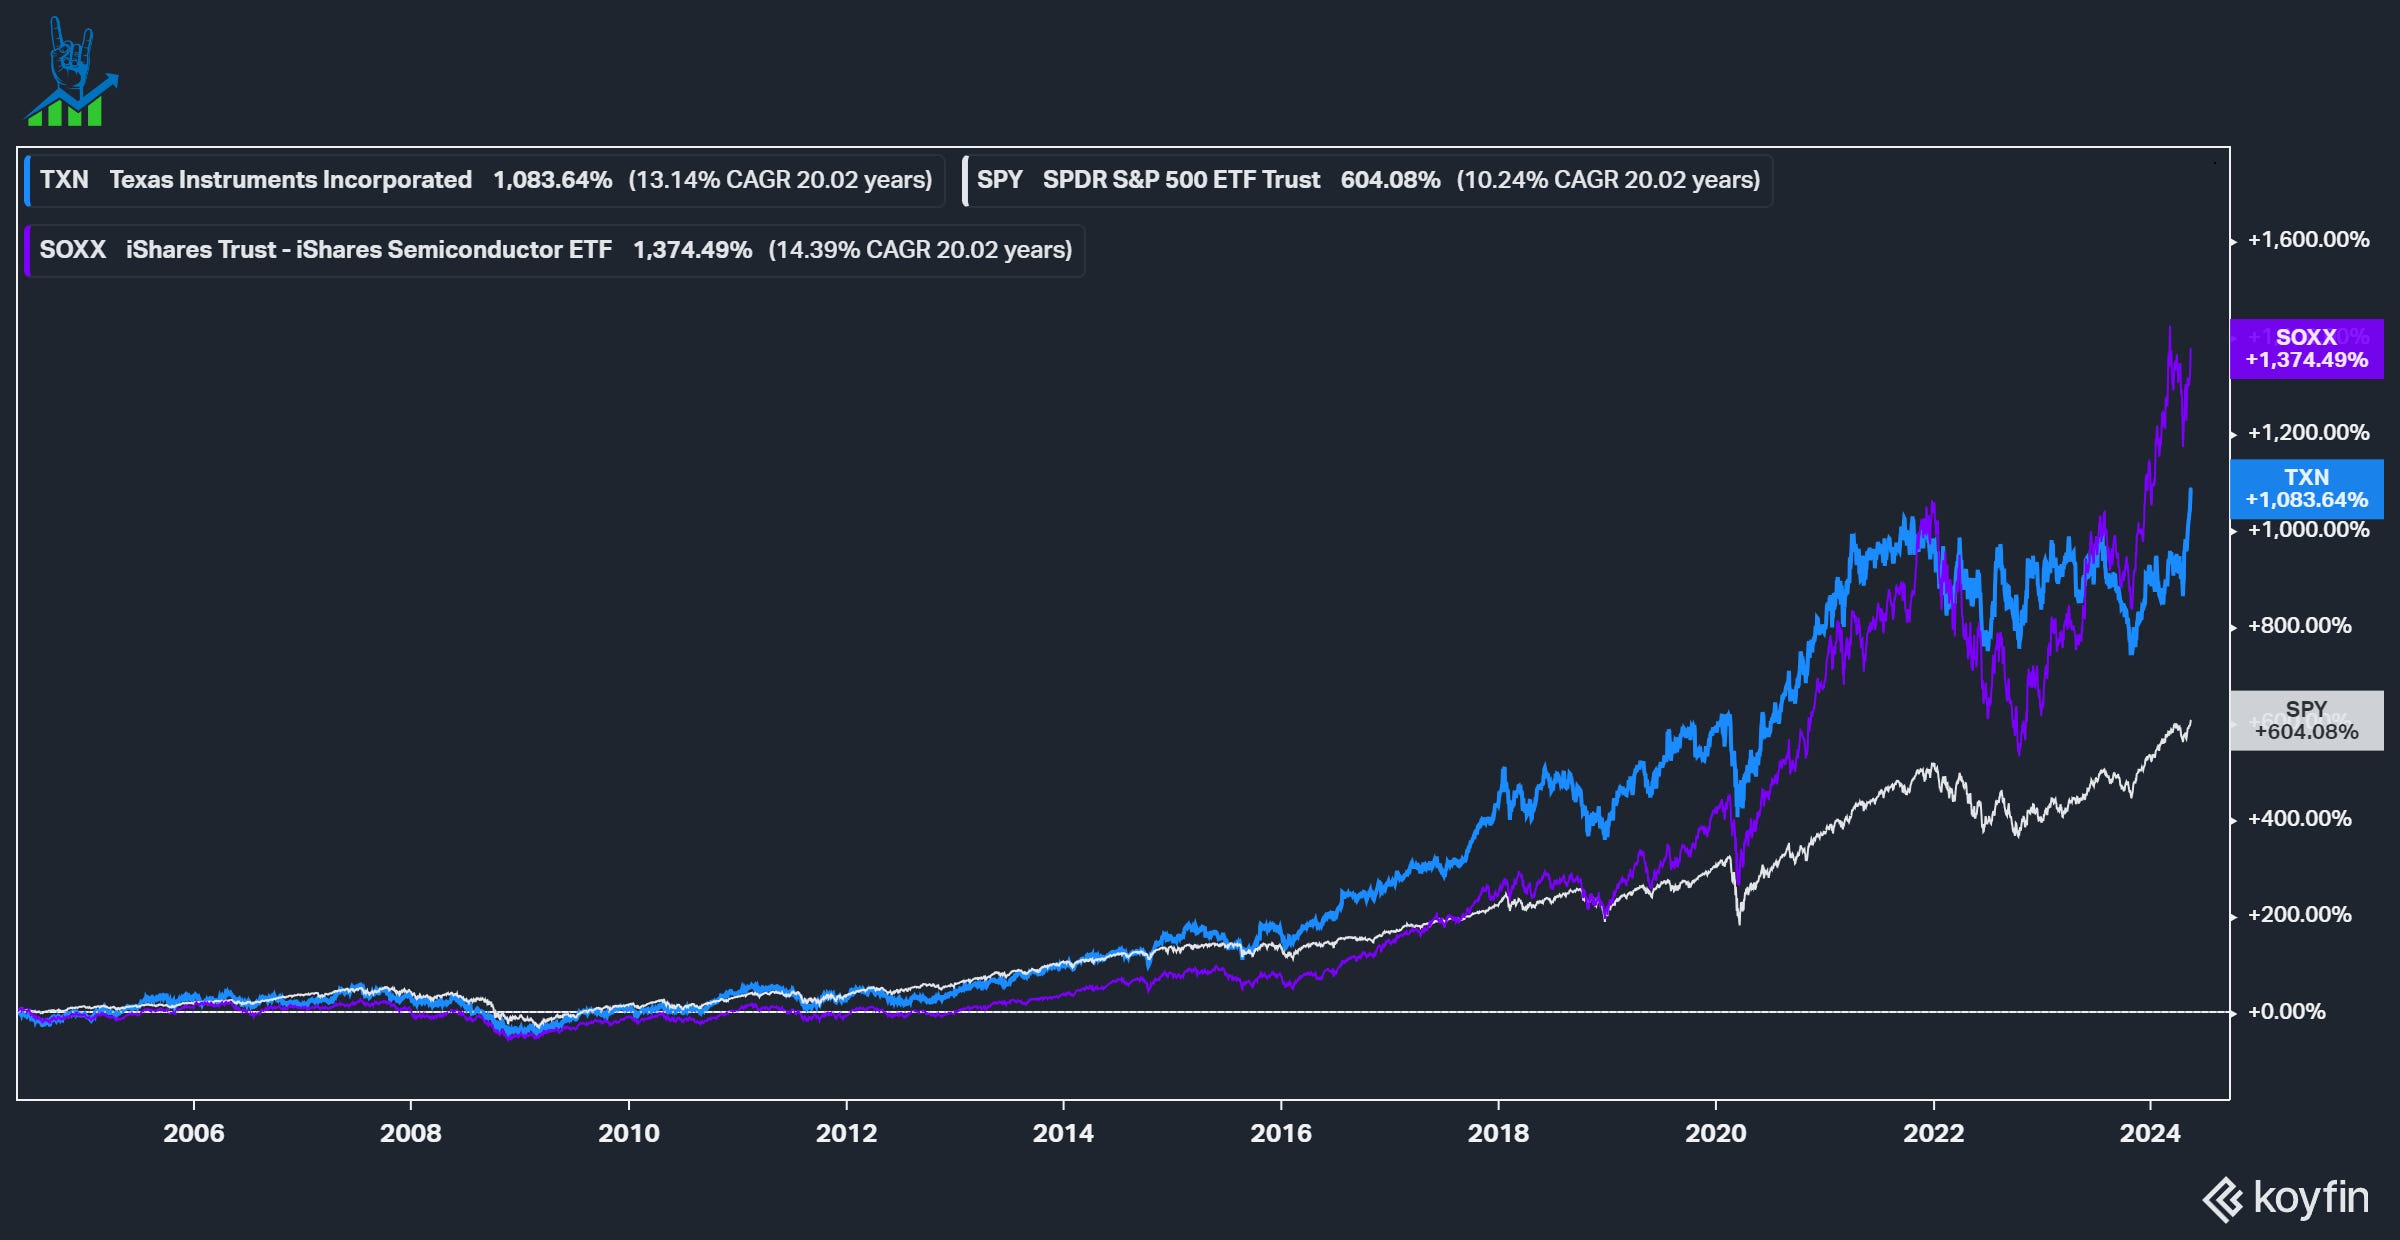Click the rock-hand chart logo icon
The image size is (2400, 1240).
point(71,72)
